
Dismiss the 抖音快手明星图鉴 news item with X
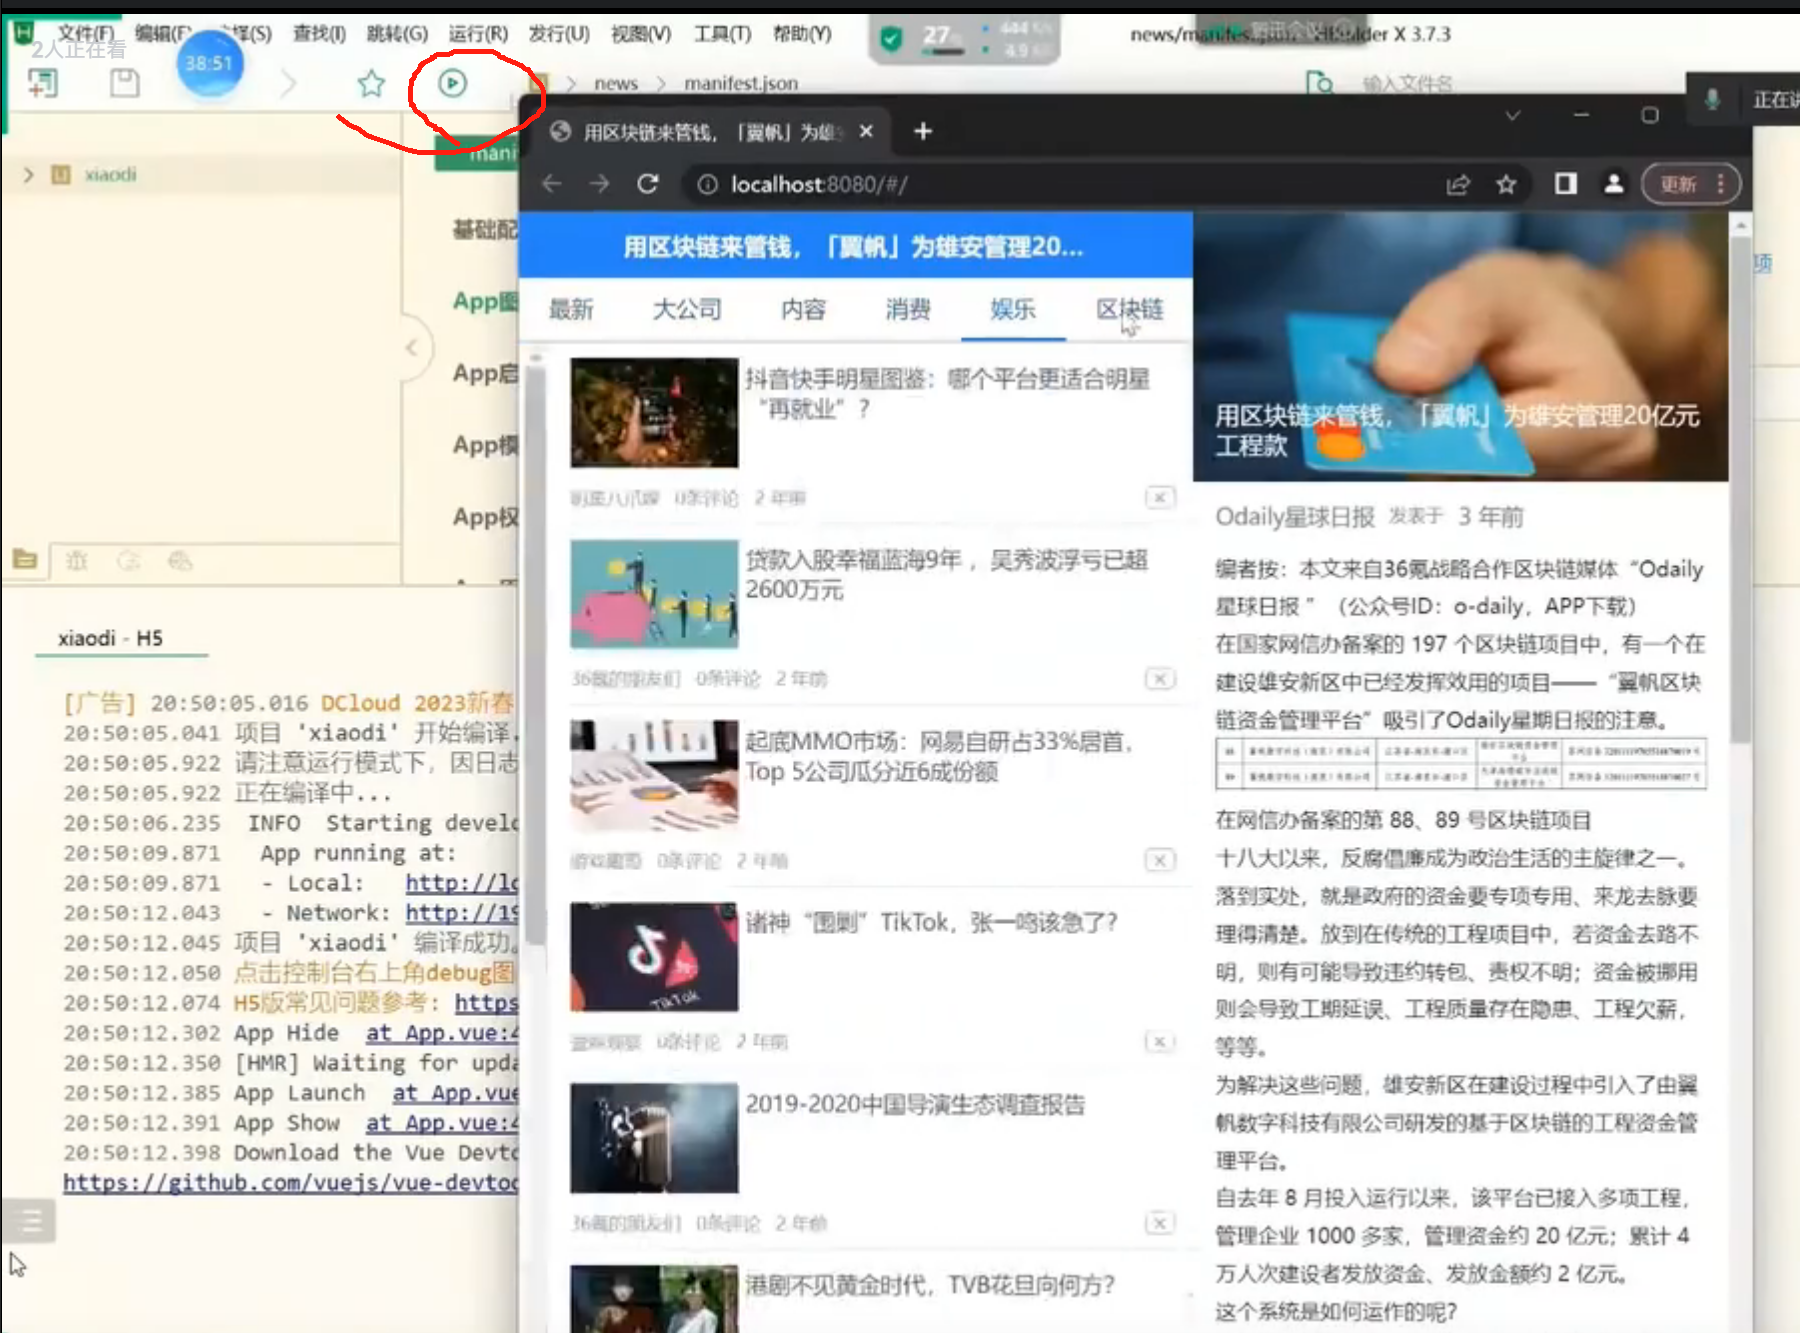pyautogui.click(x=1159, y=498)
